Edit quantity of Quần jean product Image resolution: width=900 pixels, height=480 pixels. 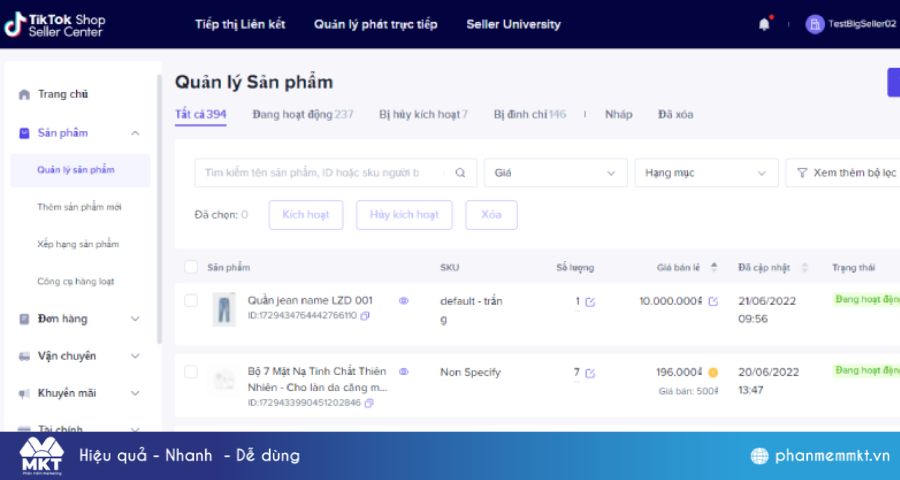pos(590,302)
